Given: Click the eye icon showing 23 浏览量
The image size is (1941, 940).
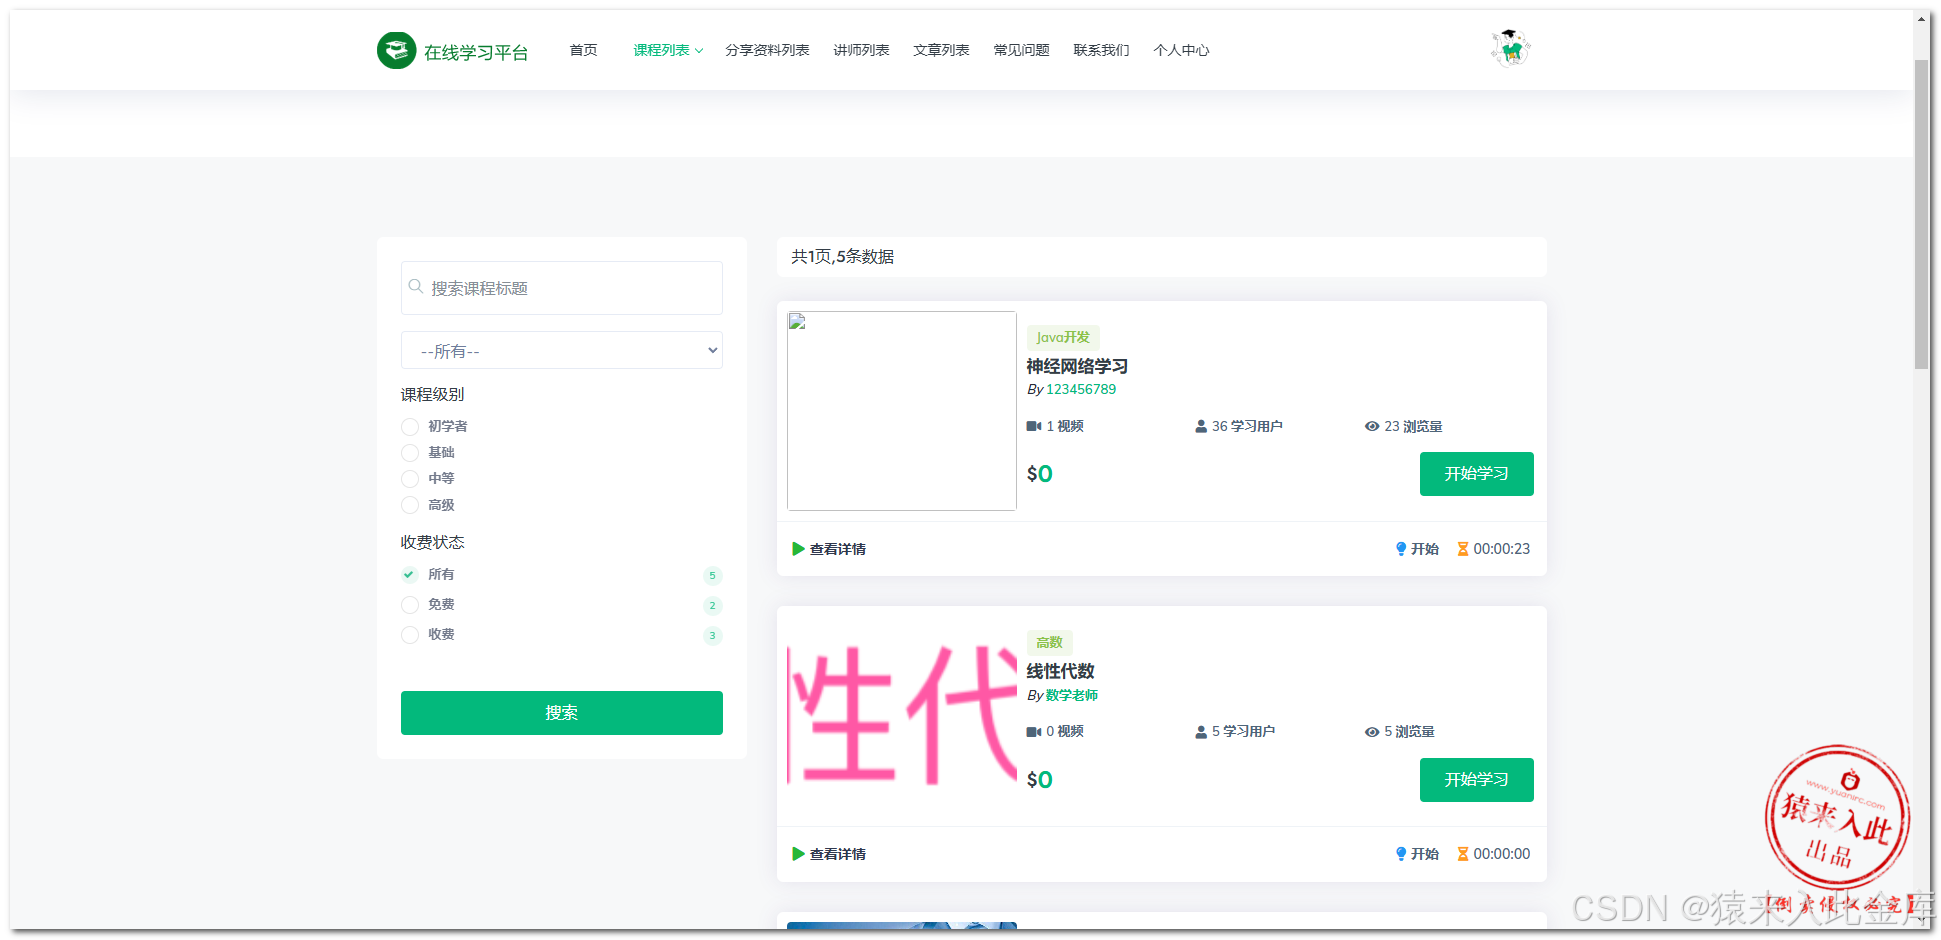Looking at the screenshot, I should 1372,426.
